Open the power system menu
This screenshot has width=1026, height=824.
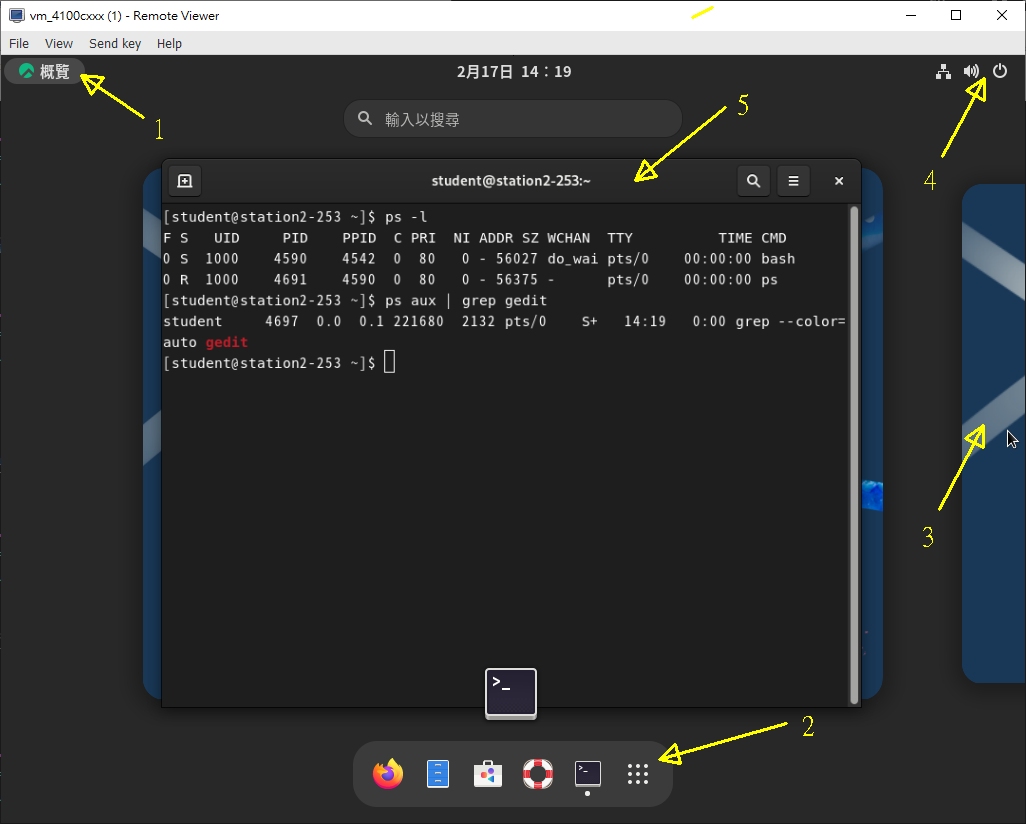[x=1000, y=72]
